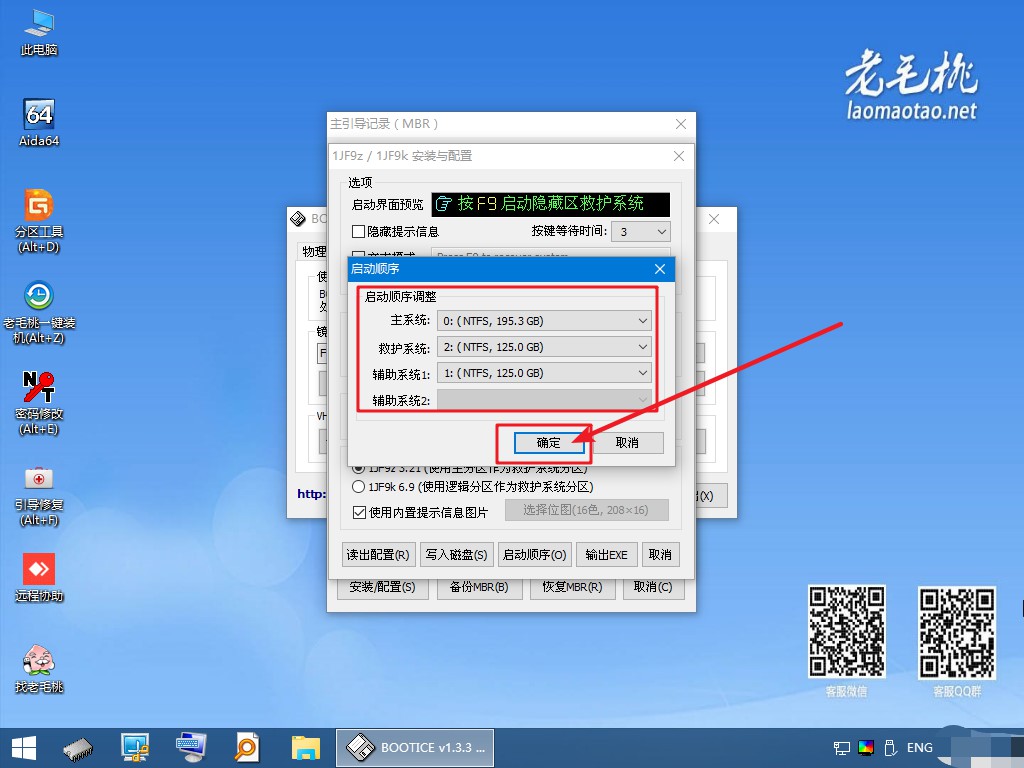Expand the 救护系统 dropdown
The image size is (1024, 768).
pos(544,347)
